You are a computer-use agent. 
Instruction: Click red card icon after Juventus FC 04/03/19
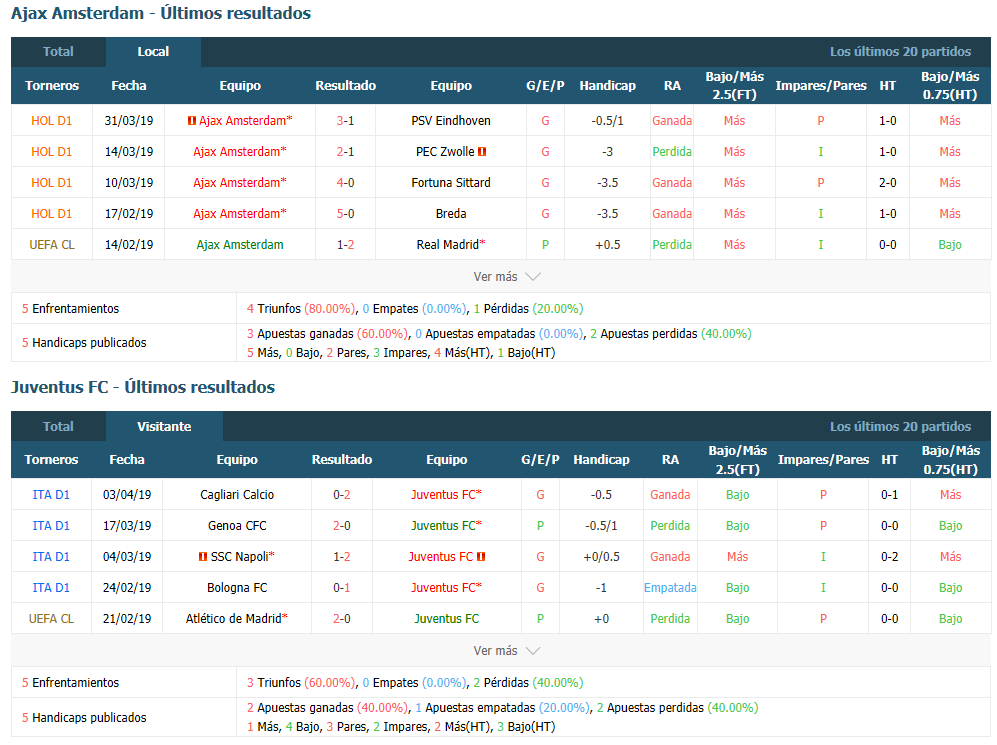[x=481, y=557]
